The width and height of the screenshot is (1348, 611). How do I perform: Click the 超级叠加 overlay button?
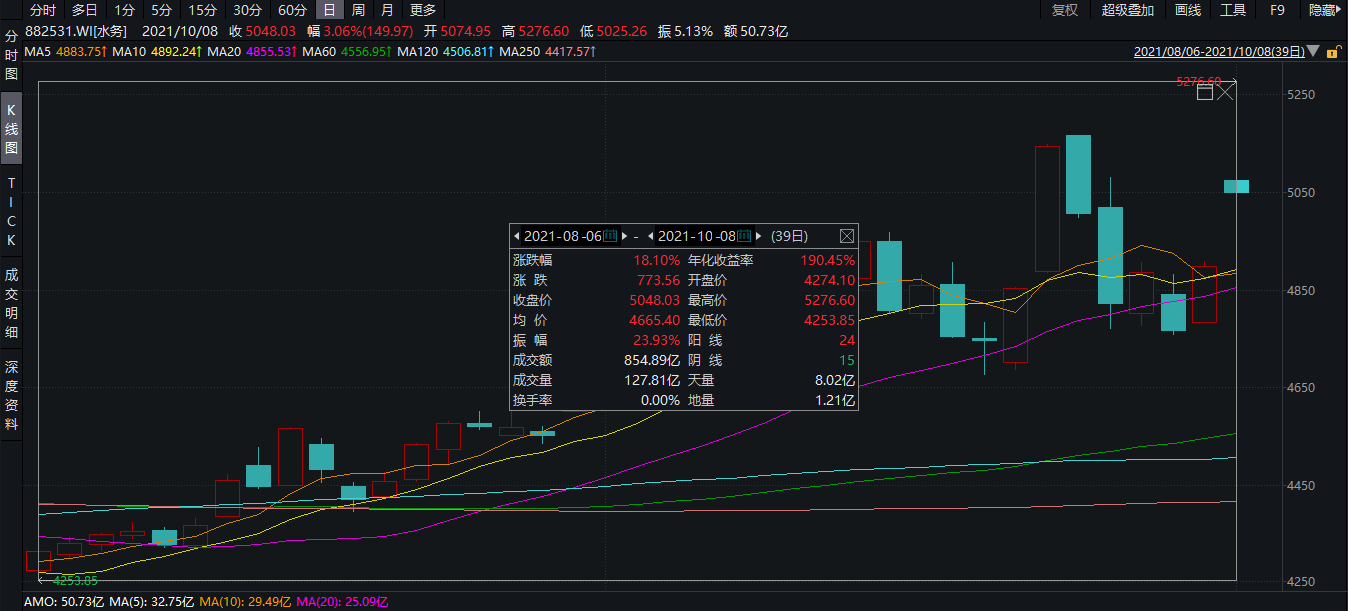[x=1128, y=10]
